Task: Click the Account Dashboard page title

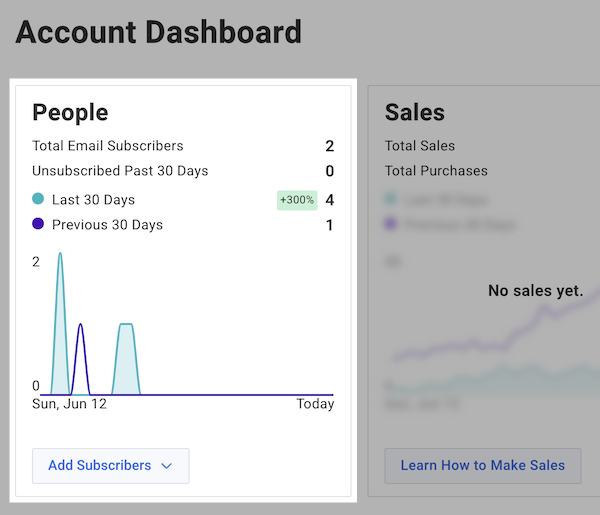Action: [158, 32]
